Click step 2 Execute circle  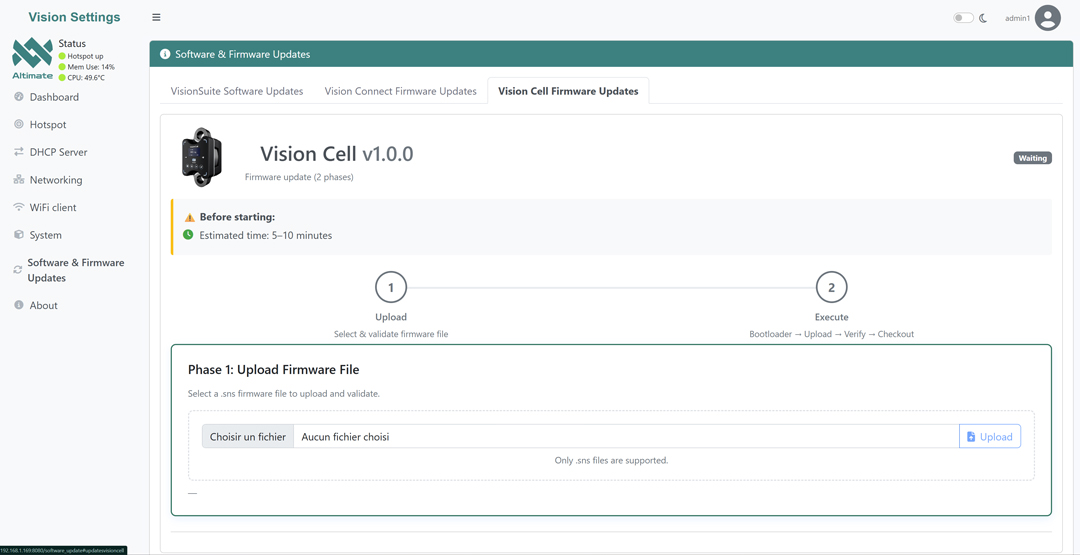[x=831, y=288]
